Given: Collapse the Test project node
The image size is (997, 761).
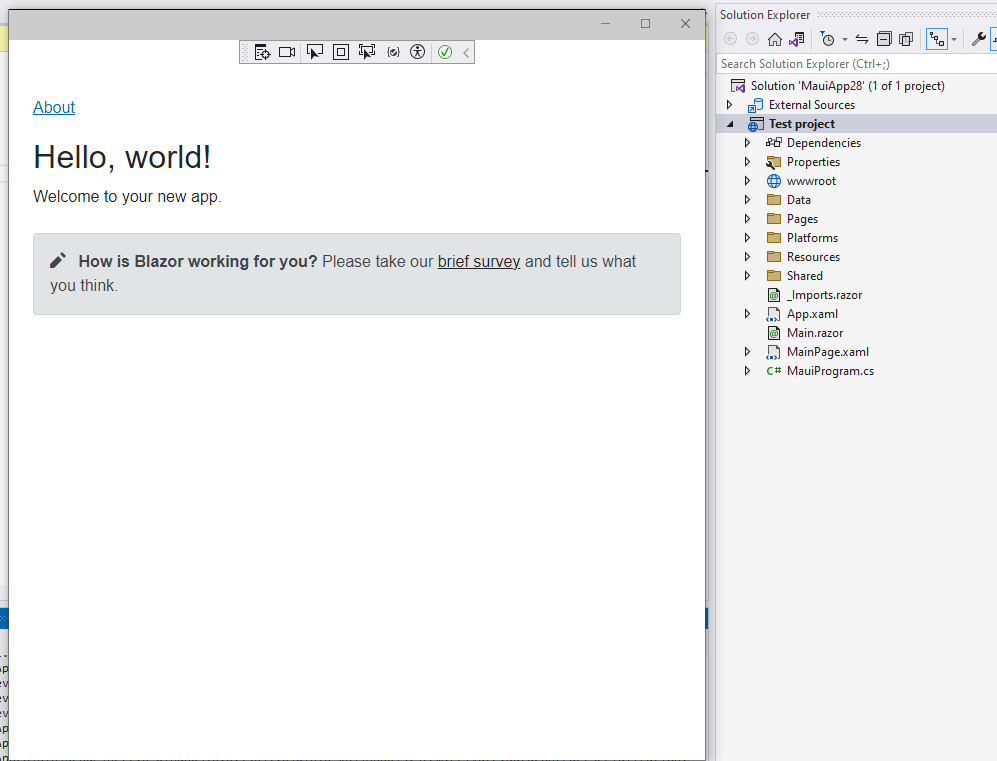Looking at the screenshot, I should (729, 123).
